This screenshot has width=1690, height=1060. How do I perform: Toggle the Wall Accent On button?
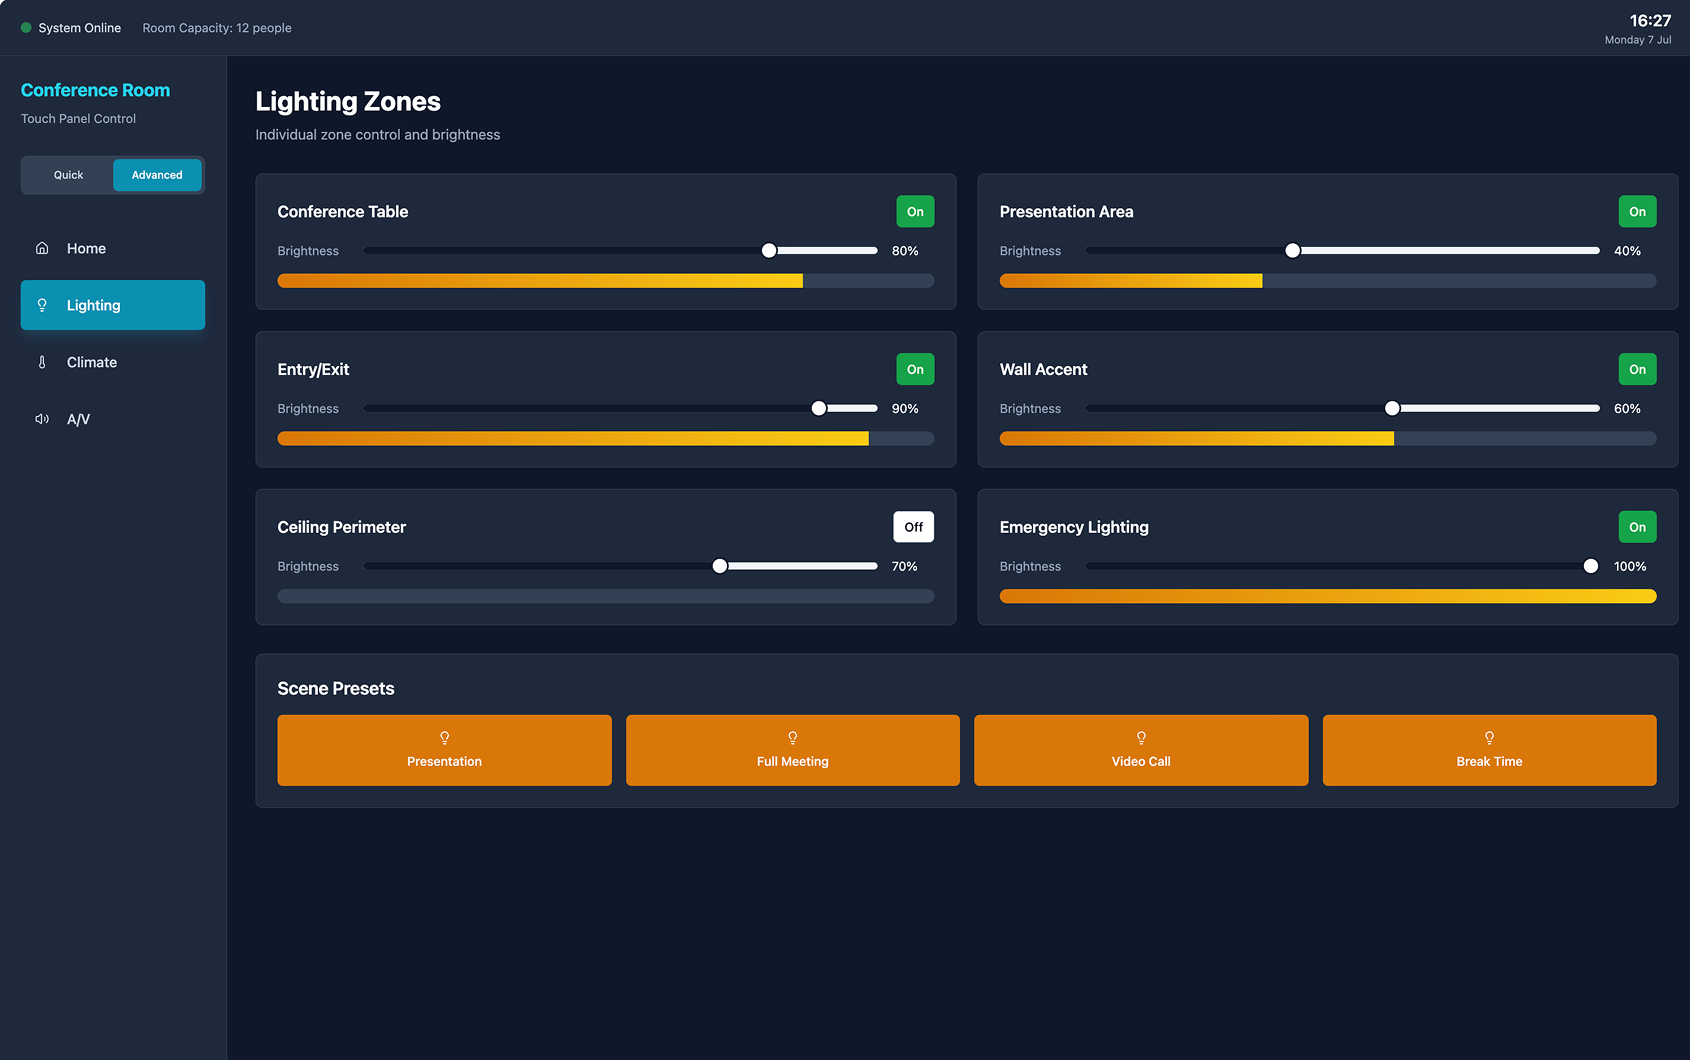(x=1637, y=369)
